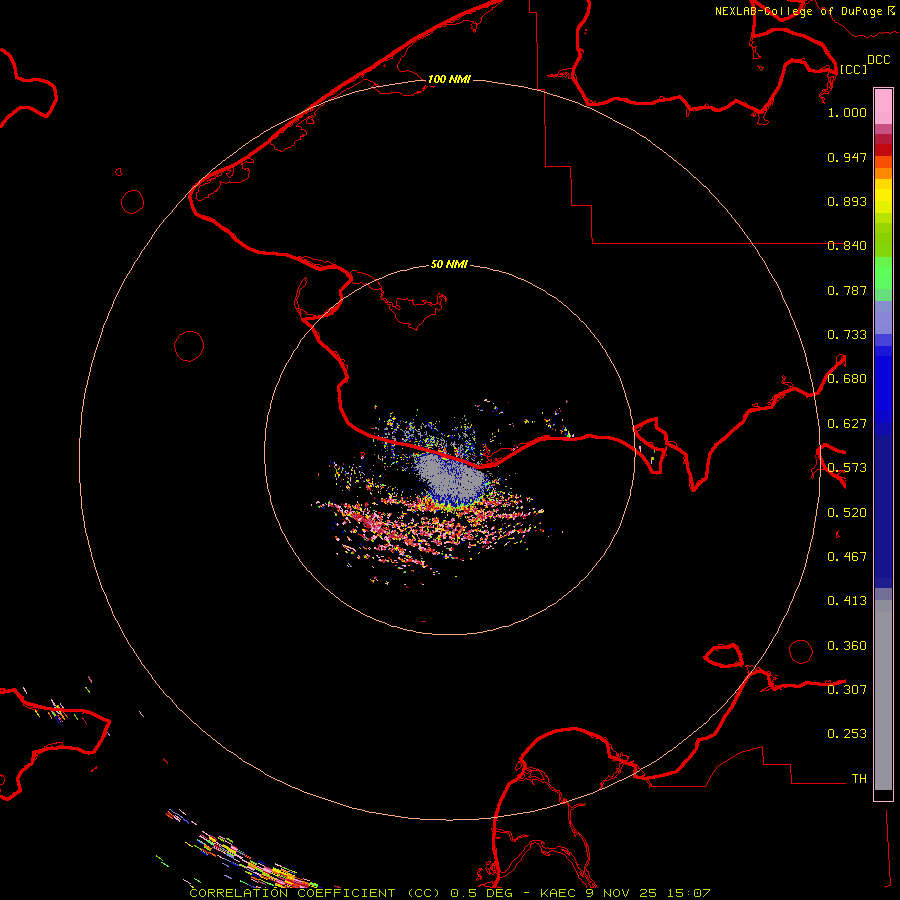Click the 0.253 scale value
900x900 pixels.
click(x=847, y=734)
